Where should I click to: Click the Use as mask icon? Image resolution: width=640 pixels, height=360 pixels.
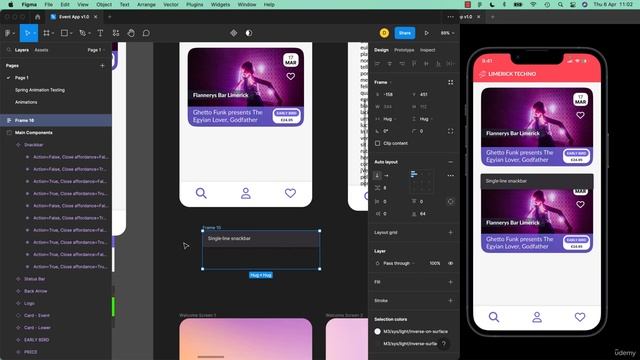point(249,33)
